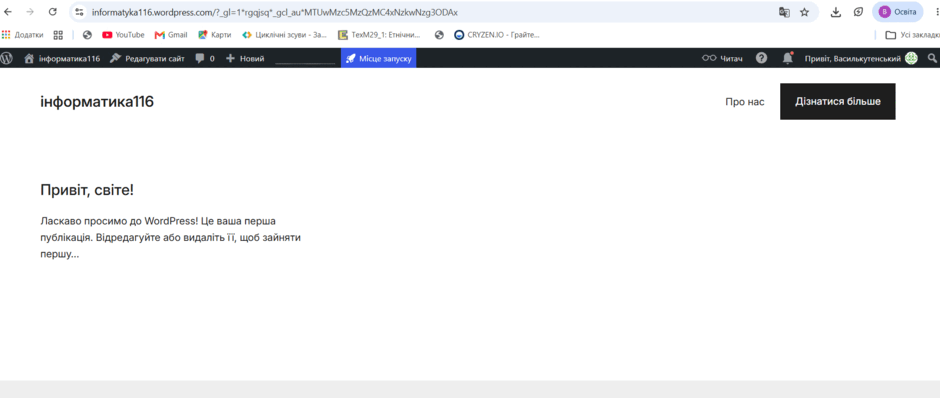Click the інформатика116 site title
Image resolution: width=940 pixels, height=398 pixels.
click(97, 102)
